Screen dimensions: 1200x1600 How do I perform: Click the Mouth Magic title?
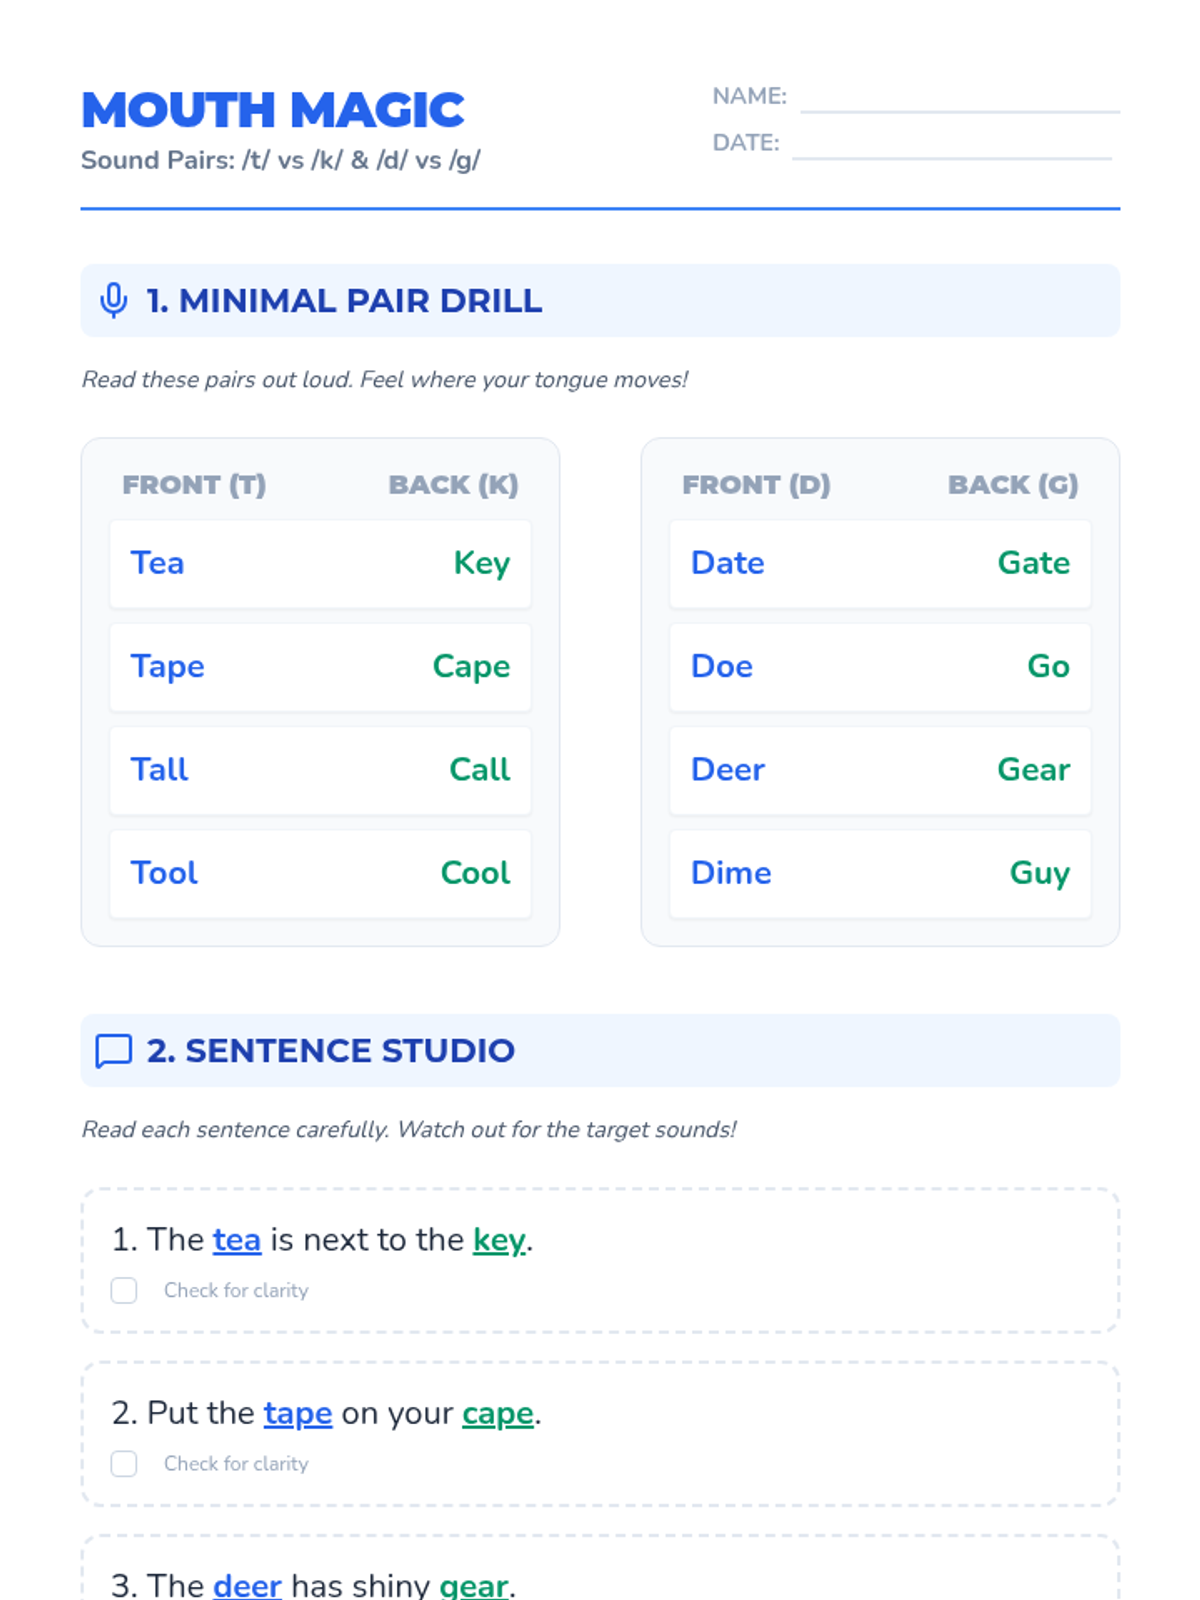273,110
